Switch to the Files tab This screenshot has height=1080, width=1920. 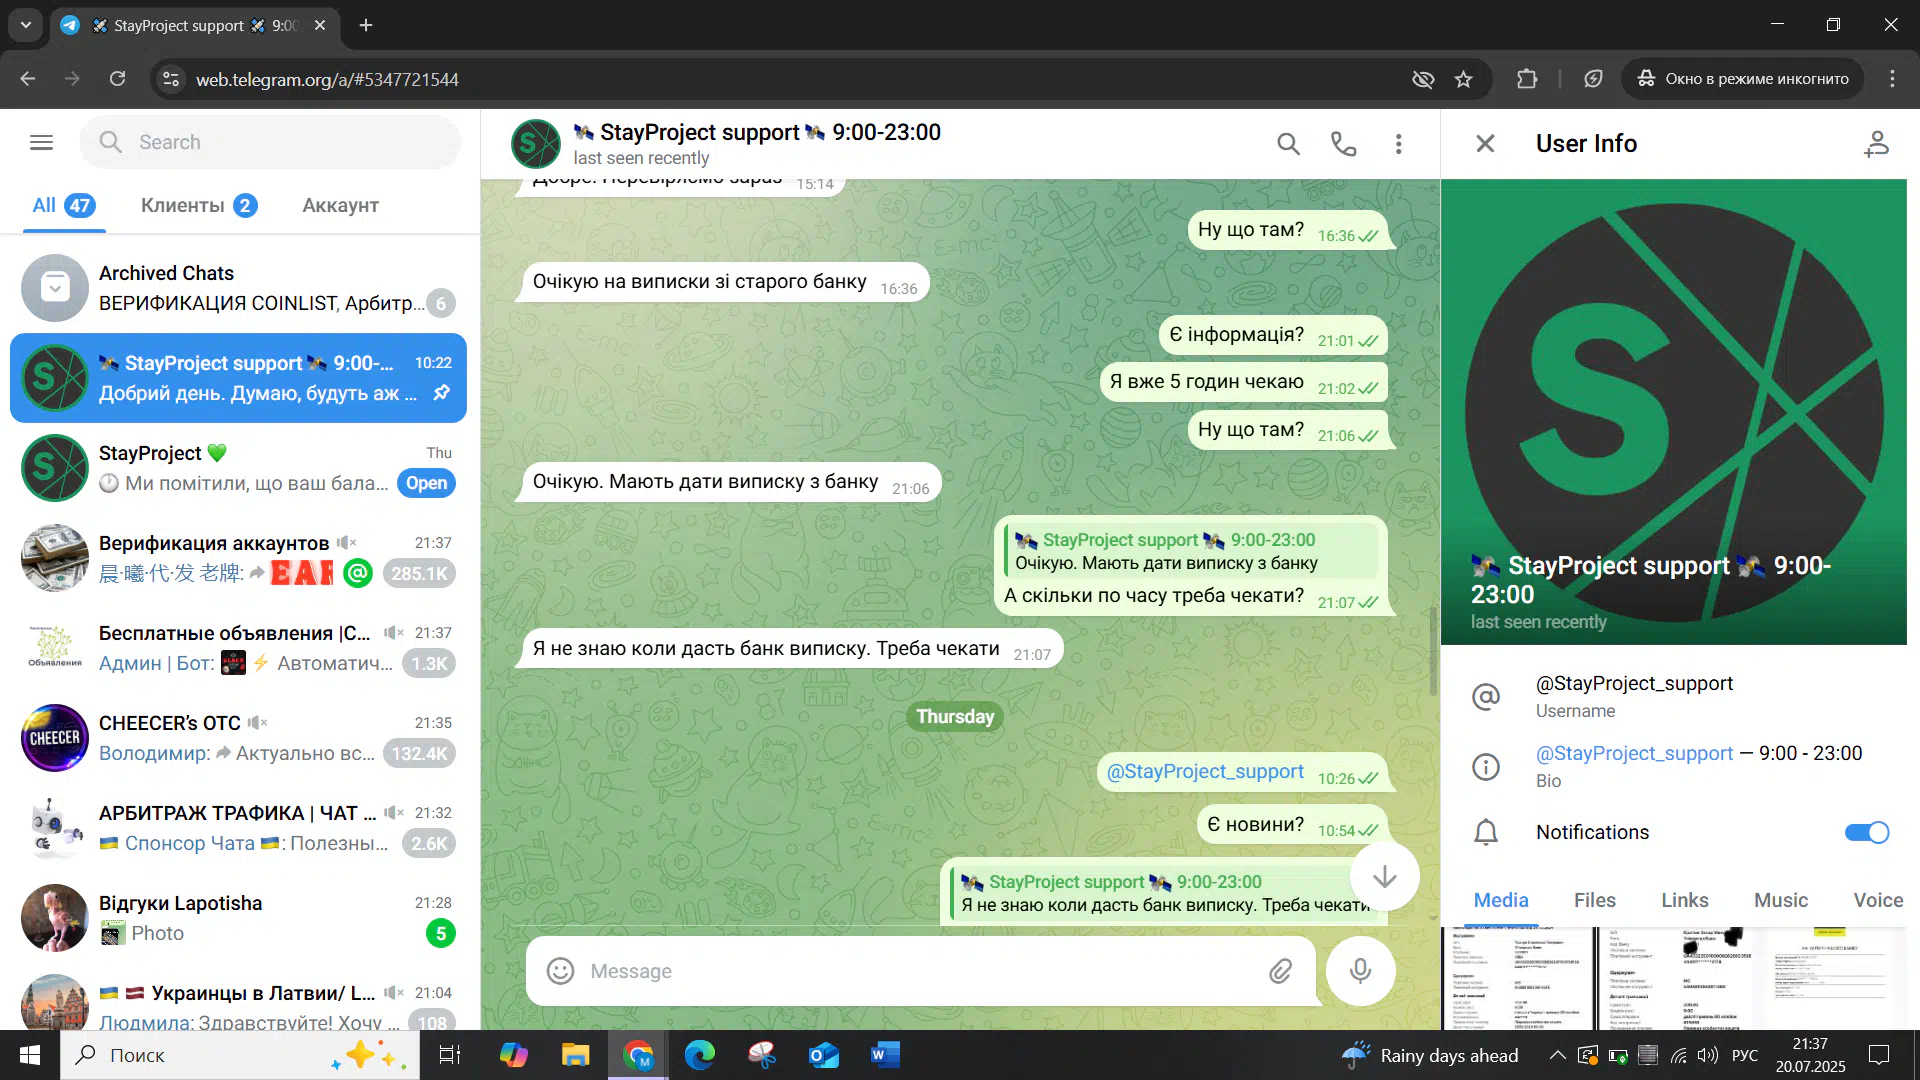pos(1594,900)
